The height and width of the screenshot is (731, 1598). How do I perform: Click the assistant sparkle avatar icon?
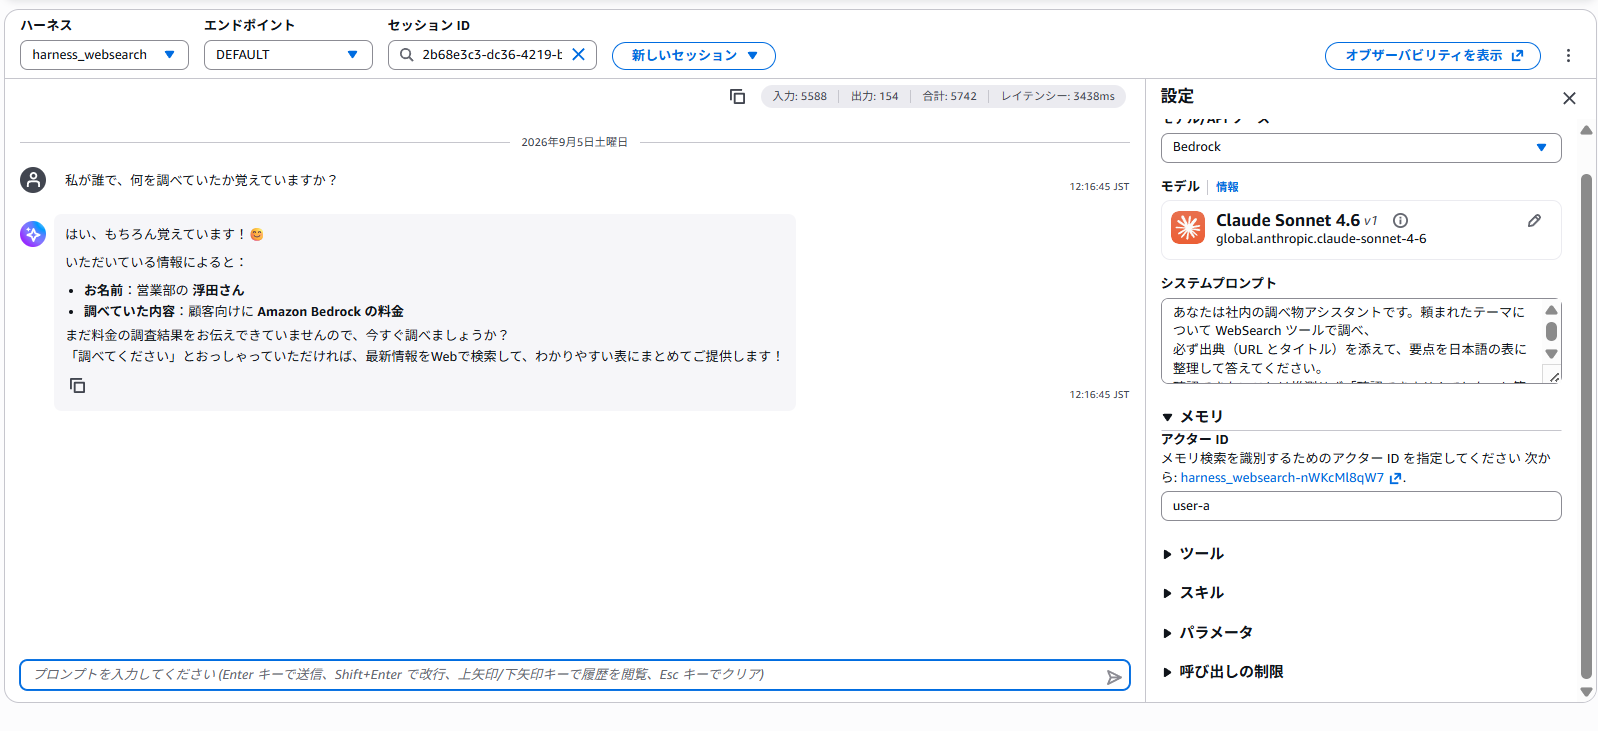point(33,234)
